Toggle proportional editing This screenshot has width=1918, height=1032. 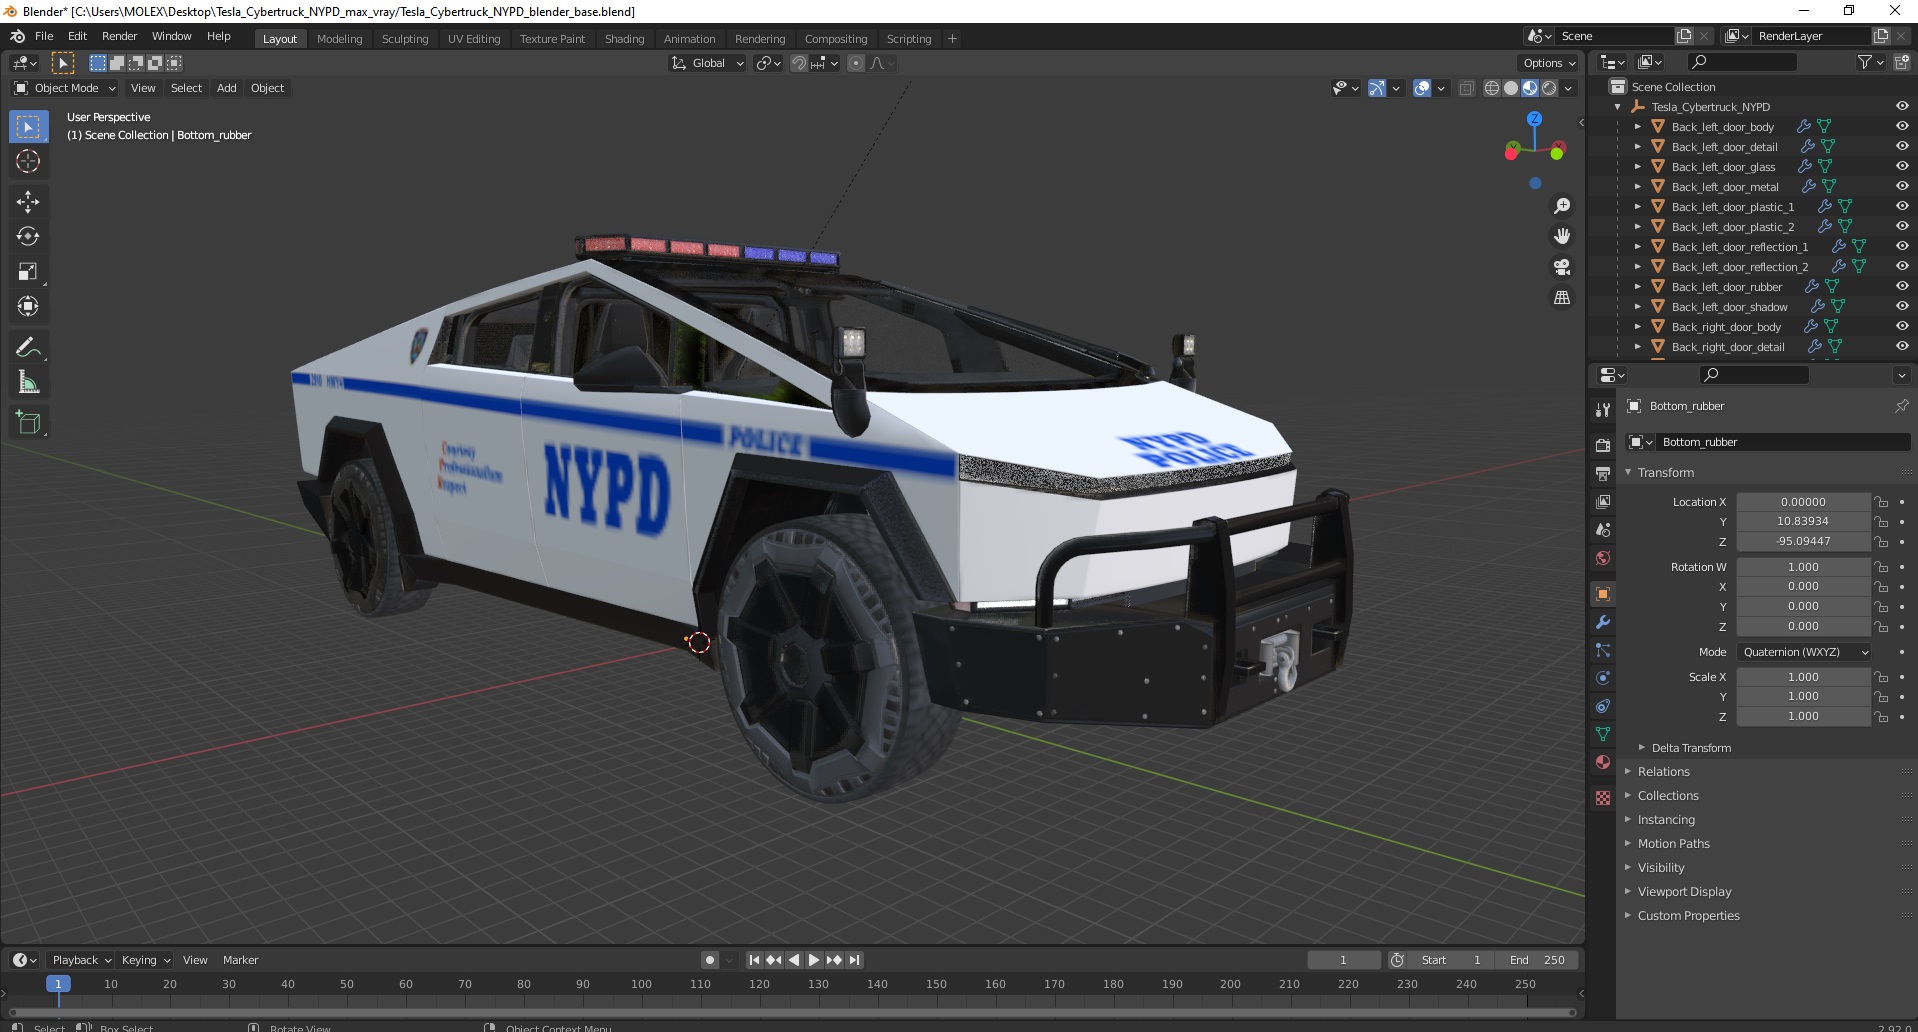[856, 63]
